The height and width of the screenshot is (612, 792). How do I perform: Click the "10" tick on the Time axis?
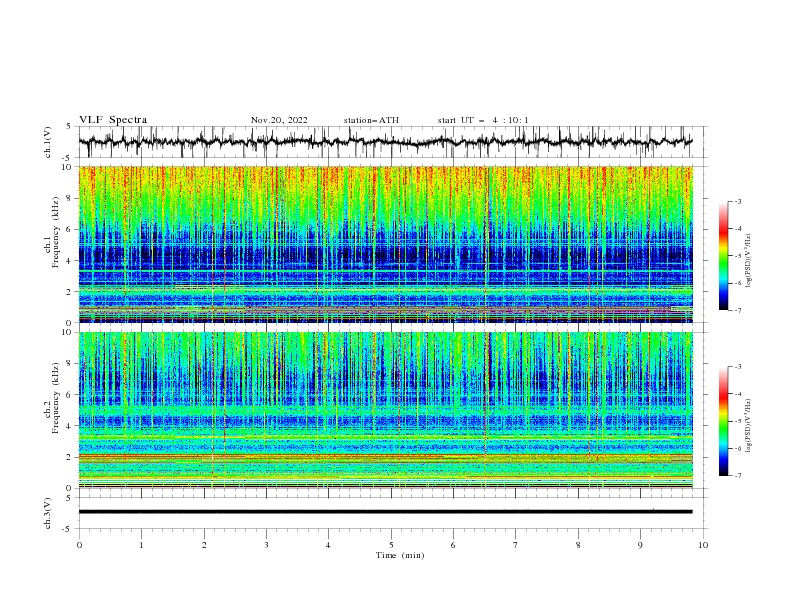click(x=703, y=545)
